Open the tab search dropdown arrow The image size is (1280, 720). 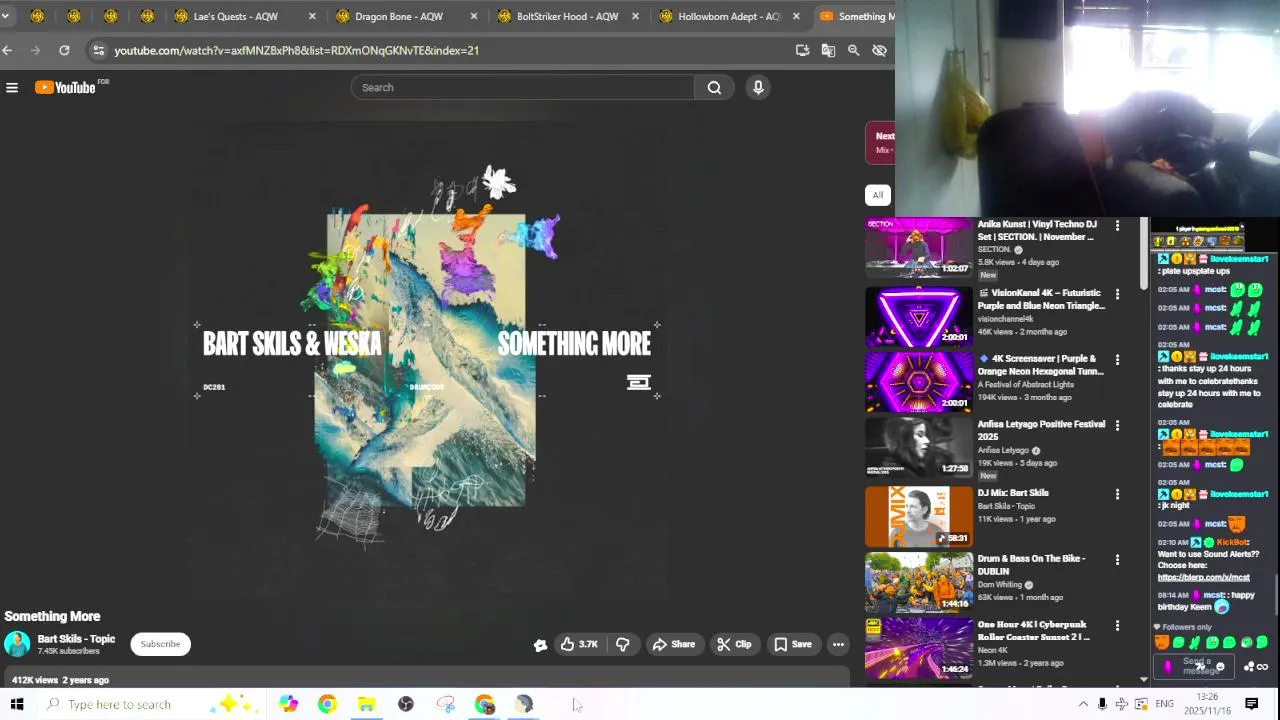point(6,16)
